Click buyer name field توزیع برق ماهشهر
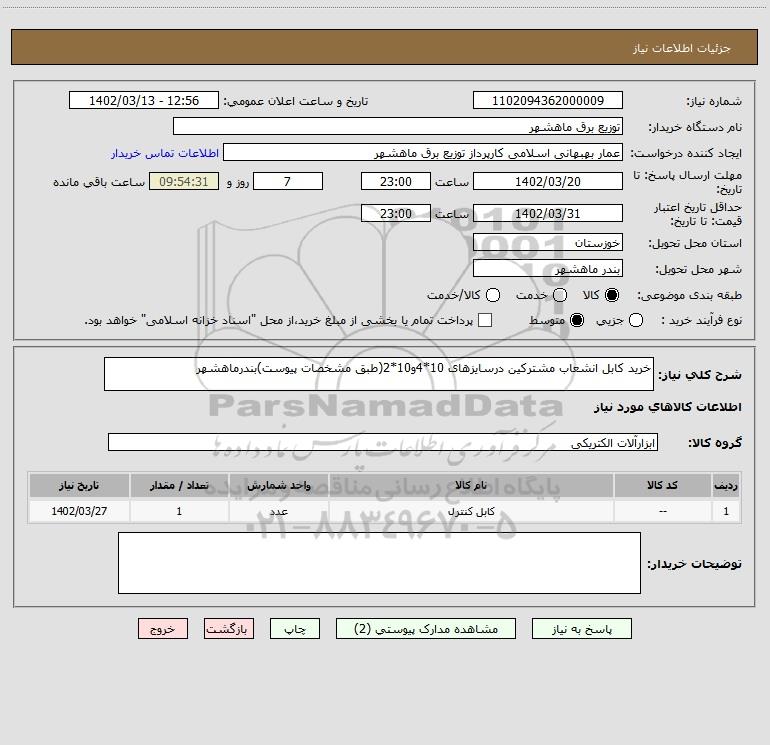The width and height of the screenshot is (770, 745). pos(398,126)
